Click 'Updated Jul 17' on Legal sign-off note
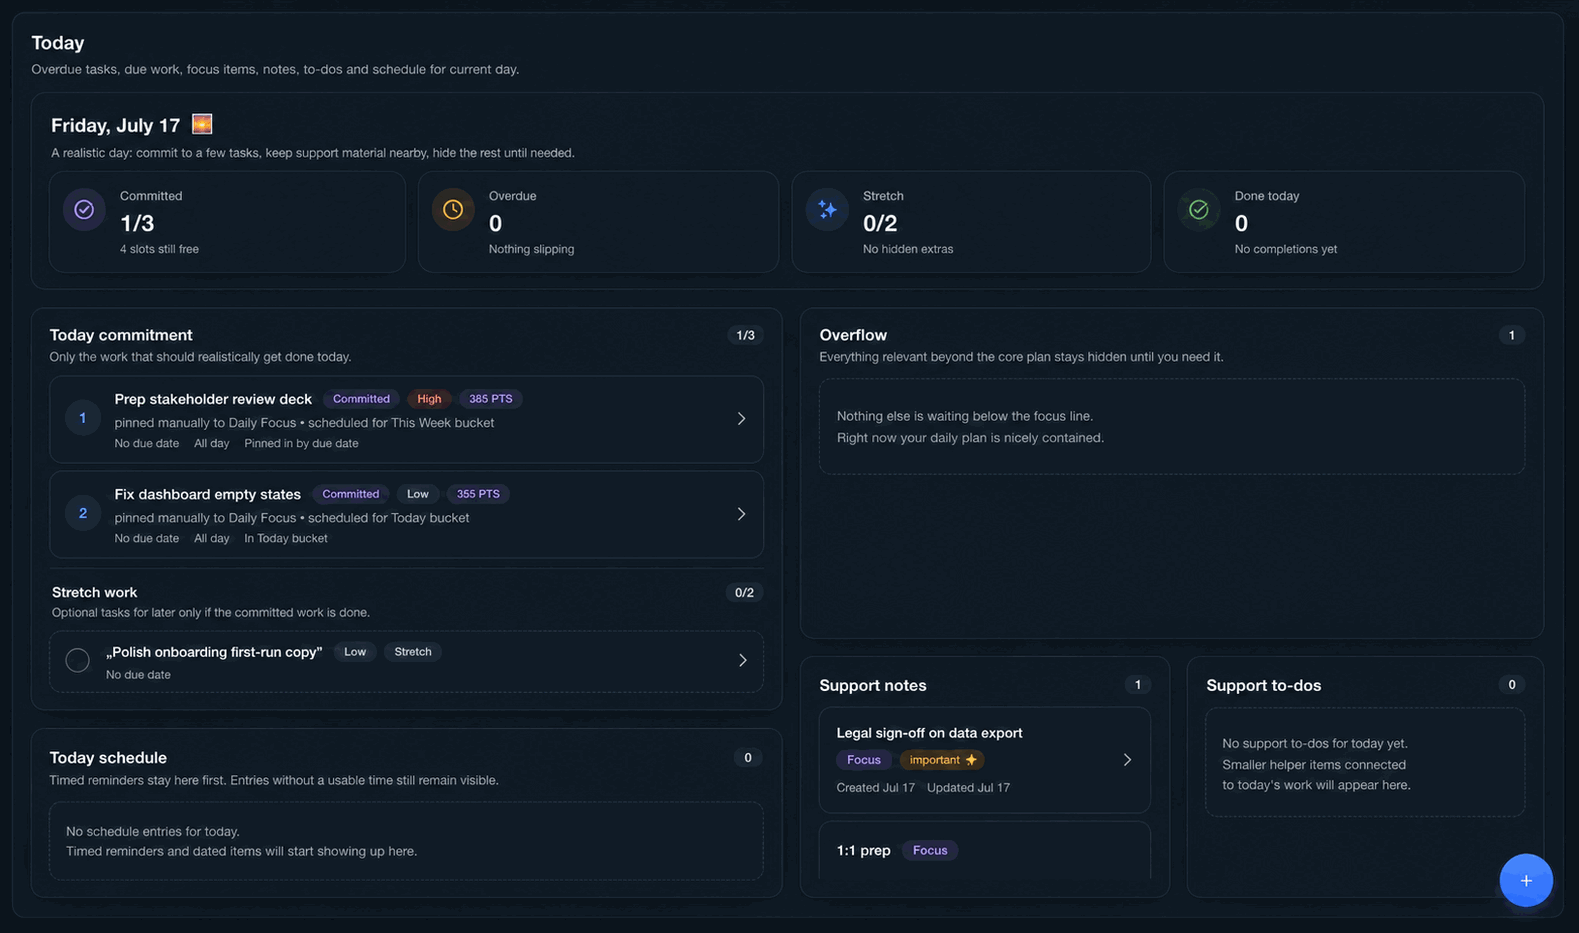The width and height of the screenshot is (1579, 933). point(968,788)
